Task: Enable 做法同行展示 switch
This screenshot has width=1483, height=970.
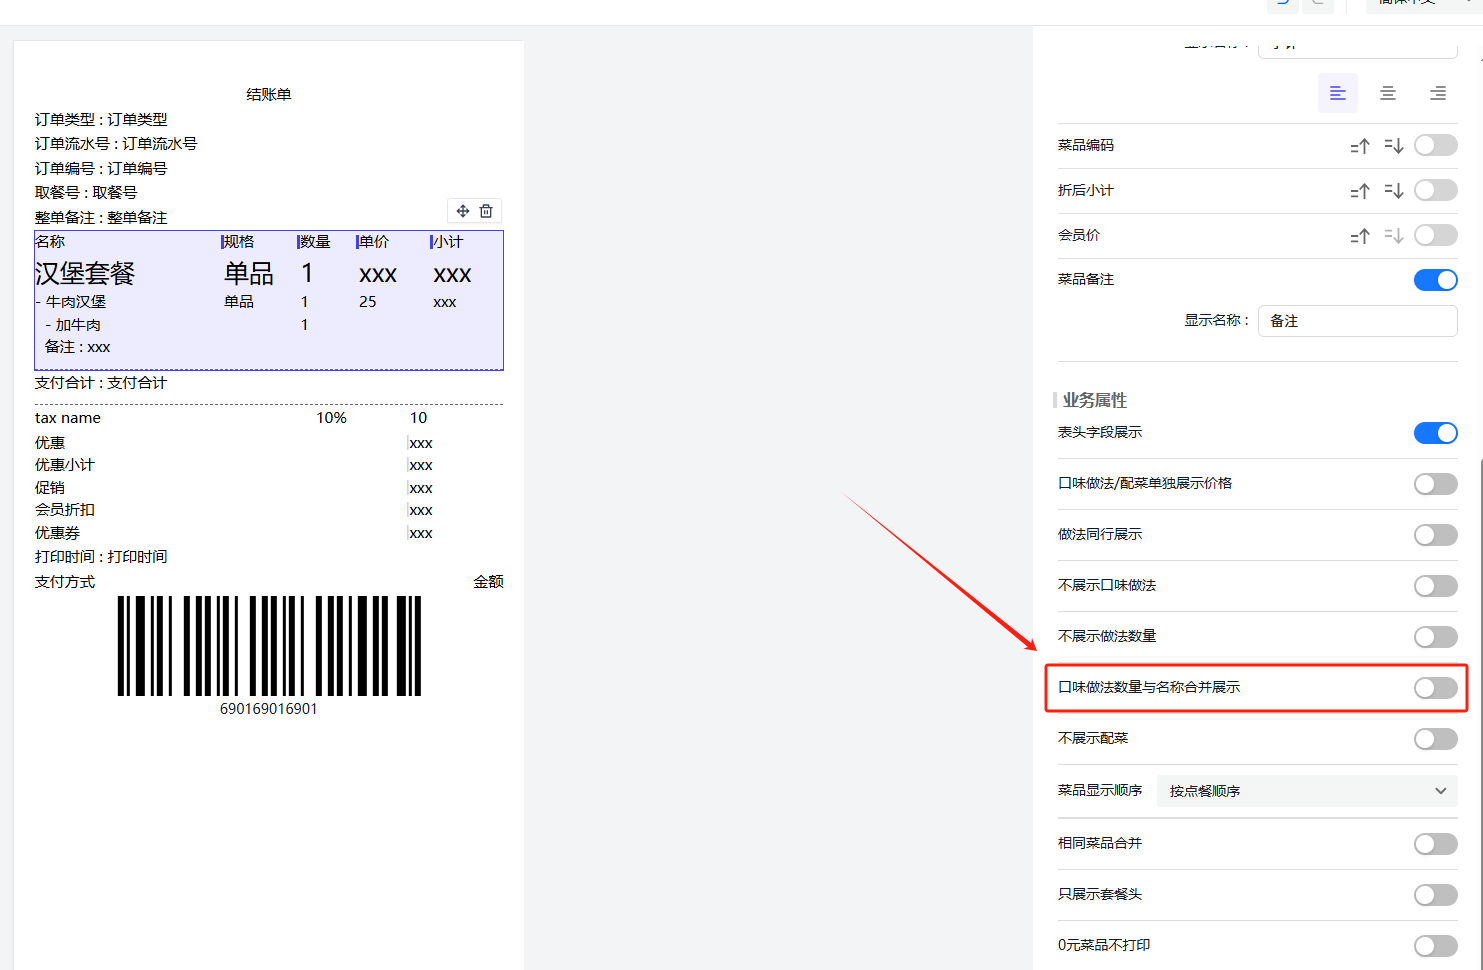Action: tap(1435, 535)
